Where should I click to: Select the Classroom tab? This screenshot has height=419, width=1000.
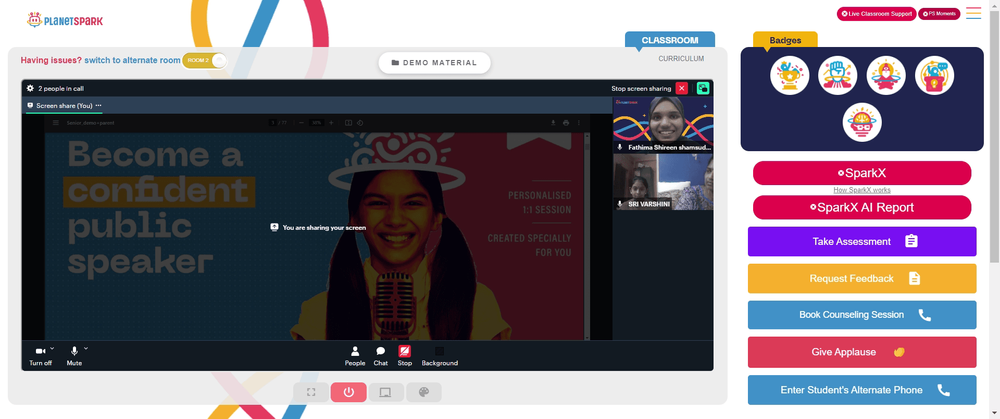coord(670,40)
